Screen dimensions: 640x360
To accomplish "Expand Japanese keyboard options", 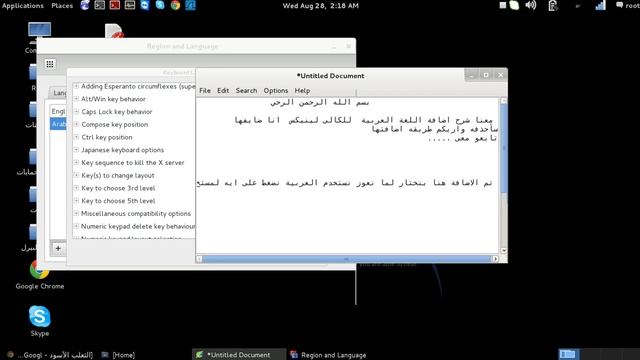I will (x=76, y=150).
